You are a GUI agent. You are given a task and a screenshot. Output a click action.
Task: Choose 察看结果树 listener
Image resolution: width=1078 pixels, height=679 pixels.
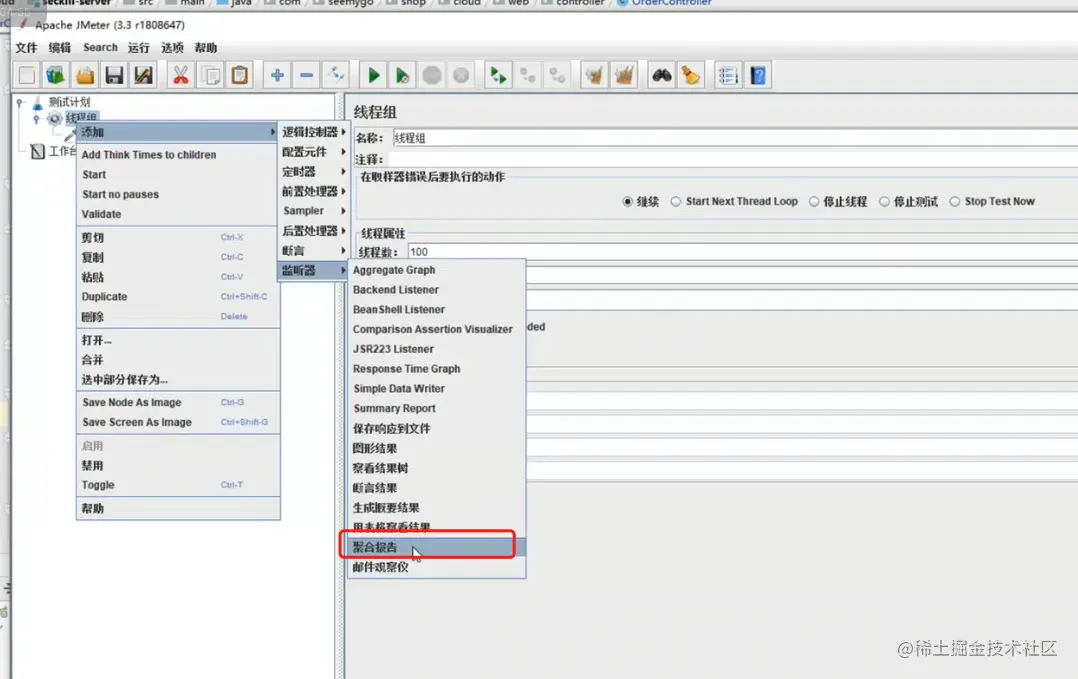pos(437,468)
